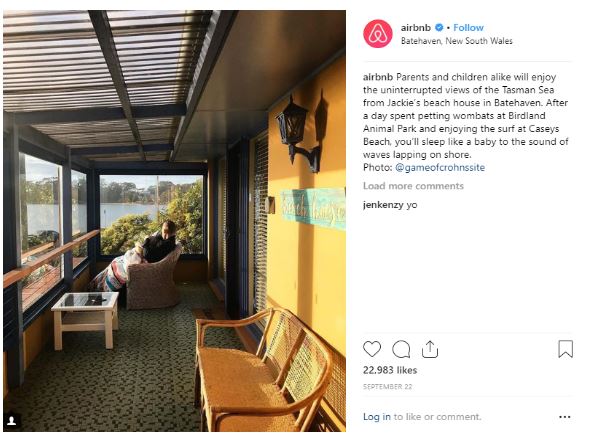600x436 pixels.
Task: Like the post with the heart icon
Action: 372,349
